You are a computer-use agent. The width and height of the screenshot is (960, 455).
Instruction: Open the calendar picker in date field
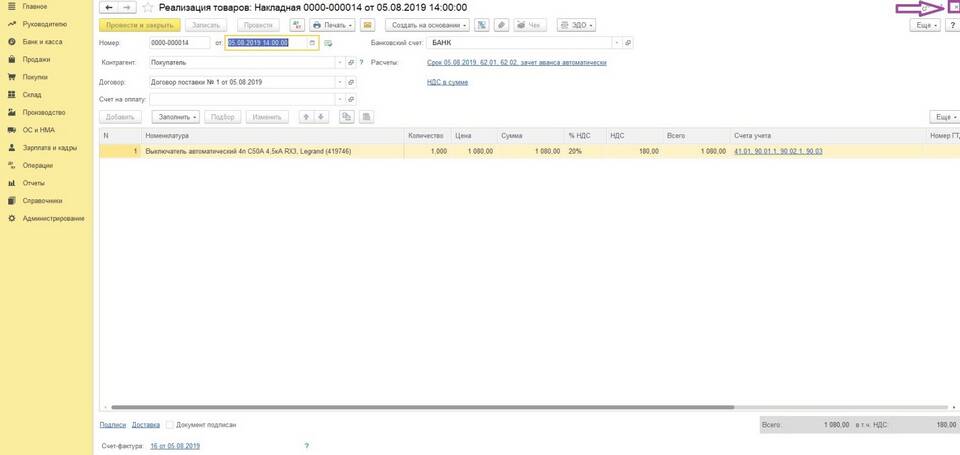(313, 43)
